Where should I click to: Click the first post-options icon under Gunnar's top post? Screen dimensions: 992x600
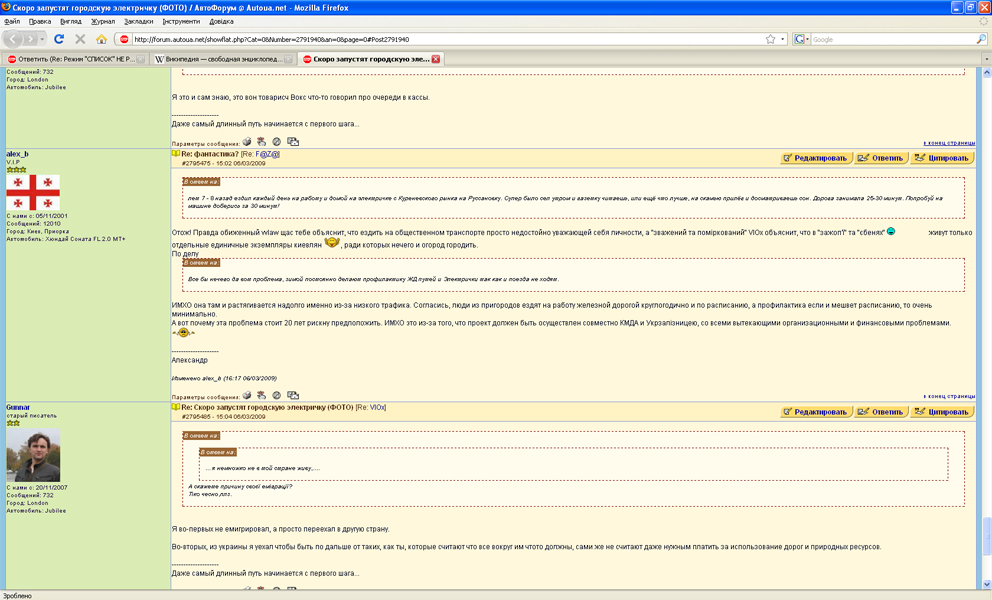pos(246,142)
